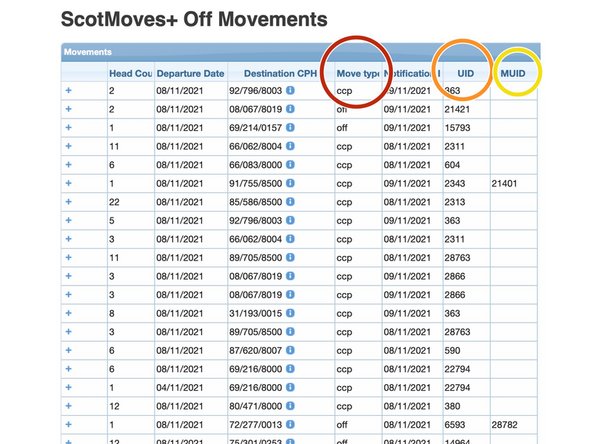Open info icon for 89/705/8500 with head count 3
The height and width of the screenshot is (444, 592).
point(290,331)
